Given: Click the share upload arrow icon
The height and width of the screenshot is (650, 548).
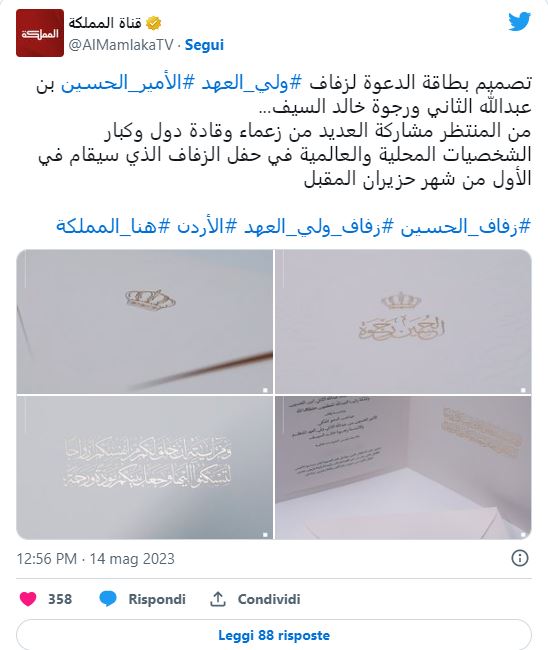Looking at the screenshot, I should point(218,599).
